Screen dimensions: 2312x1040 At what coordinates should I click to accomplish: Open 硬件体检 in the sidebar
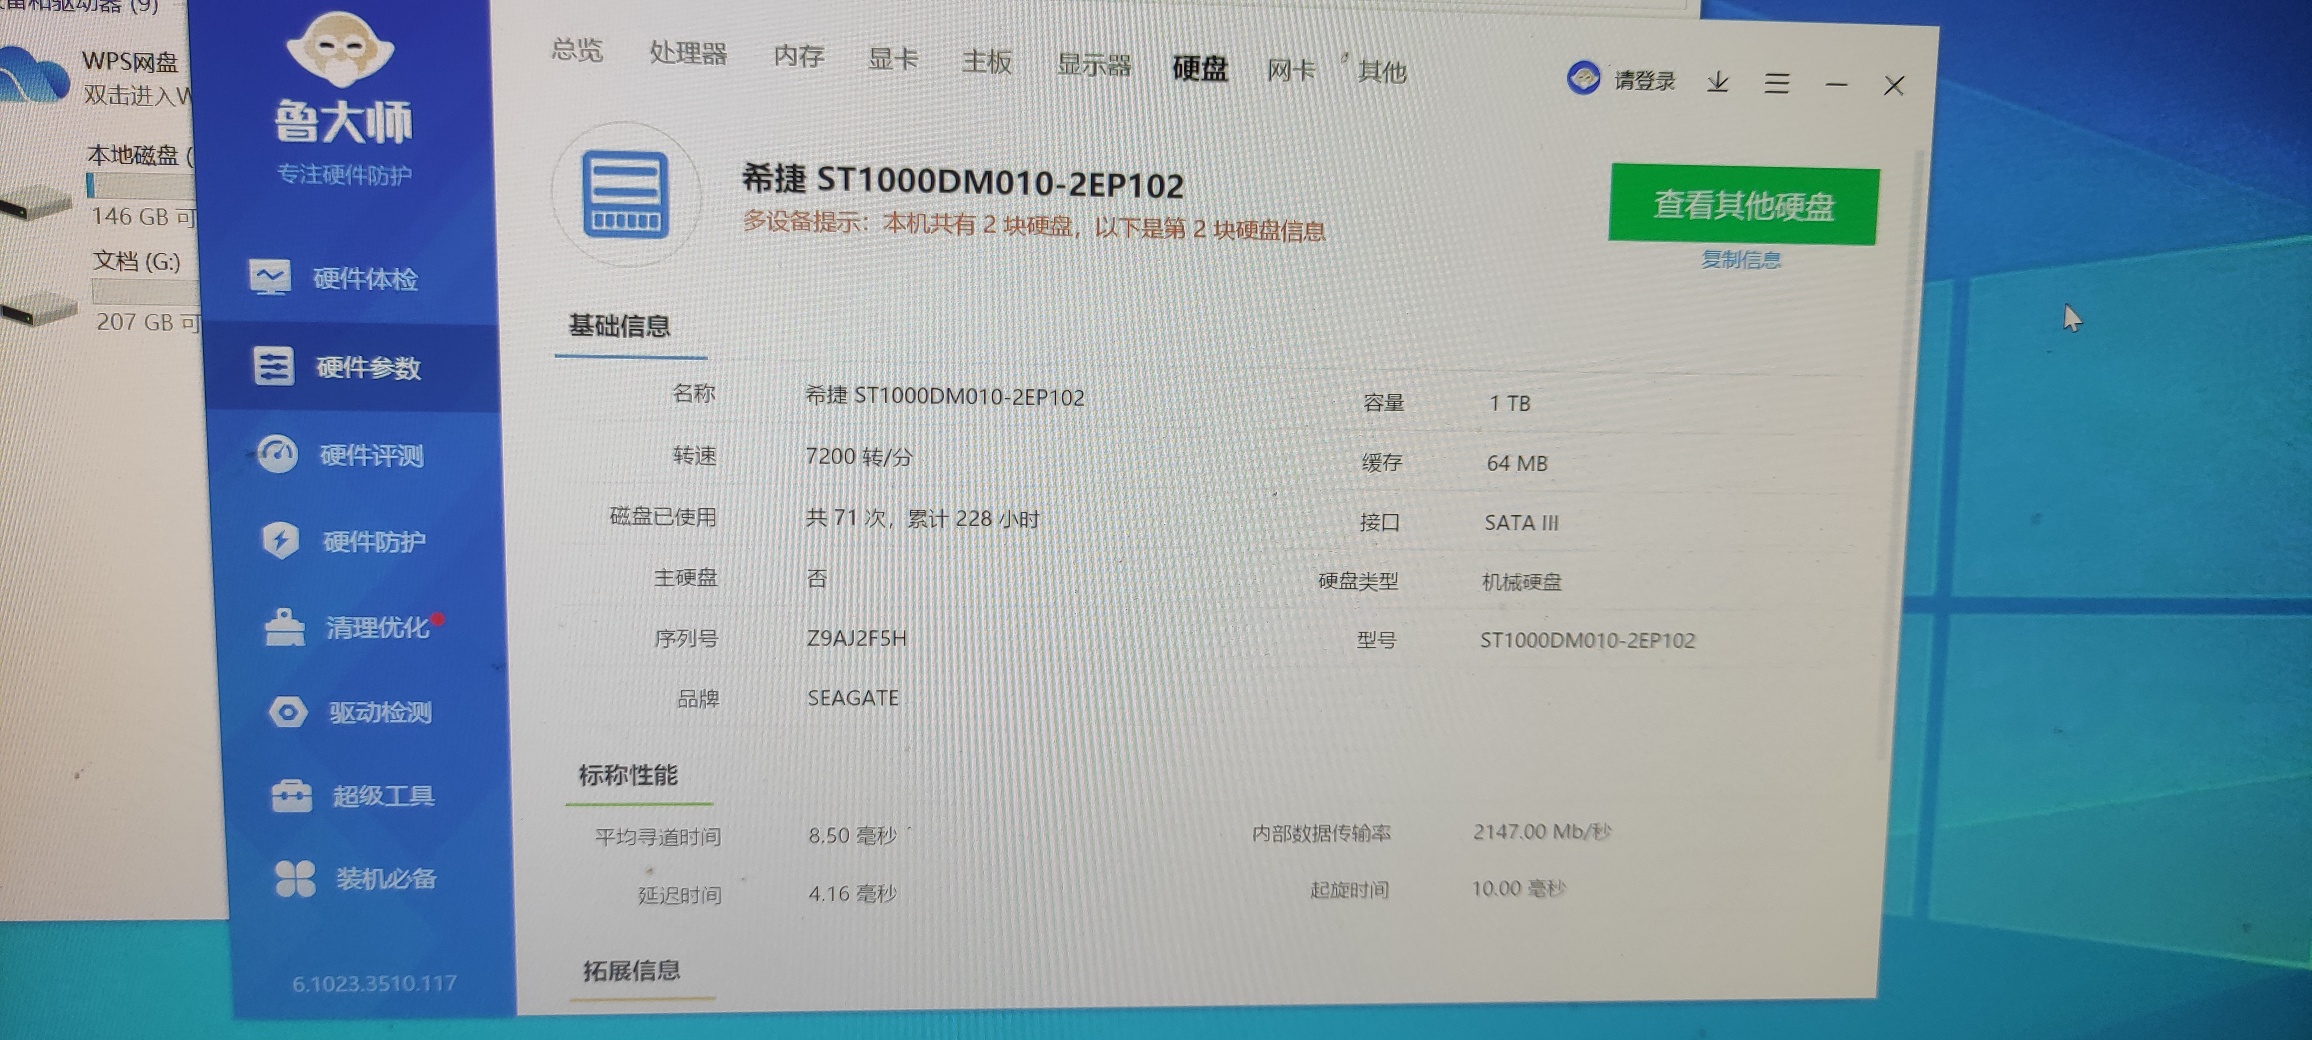(x=333, y=277)
